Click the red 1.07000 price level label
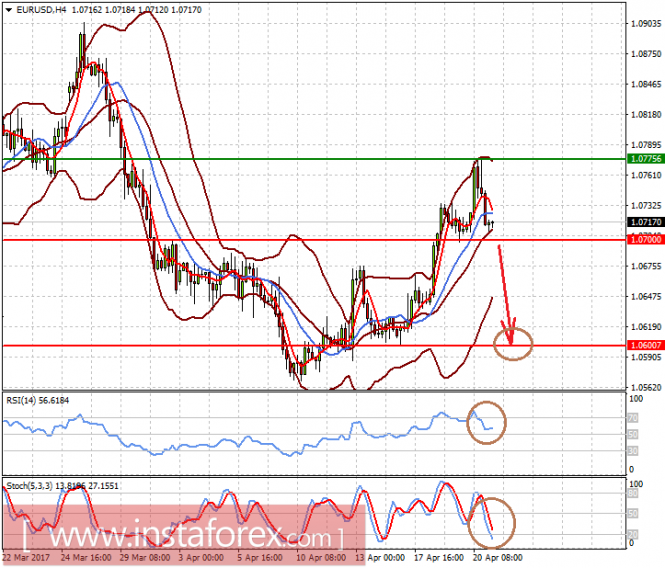The image size is (665, 568). [x=646, y=240]
